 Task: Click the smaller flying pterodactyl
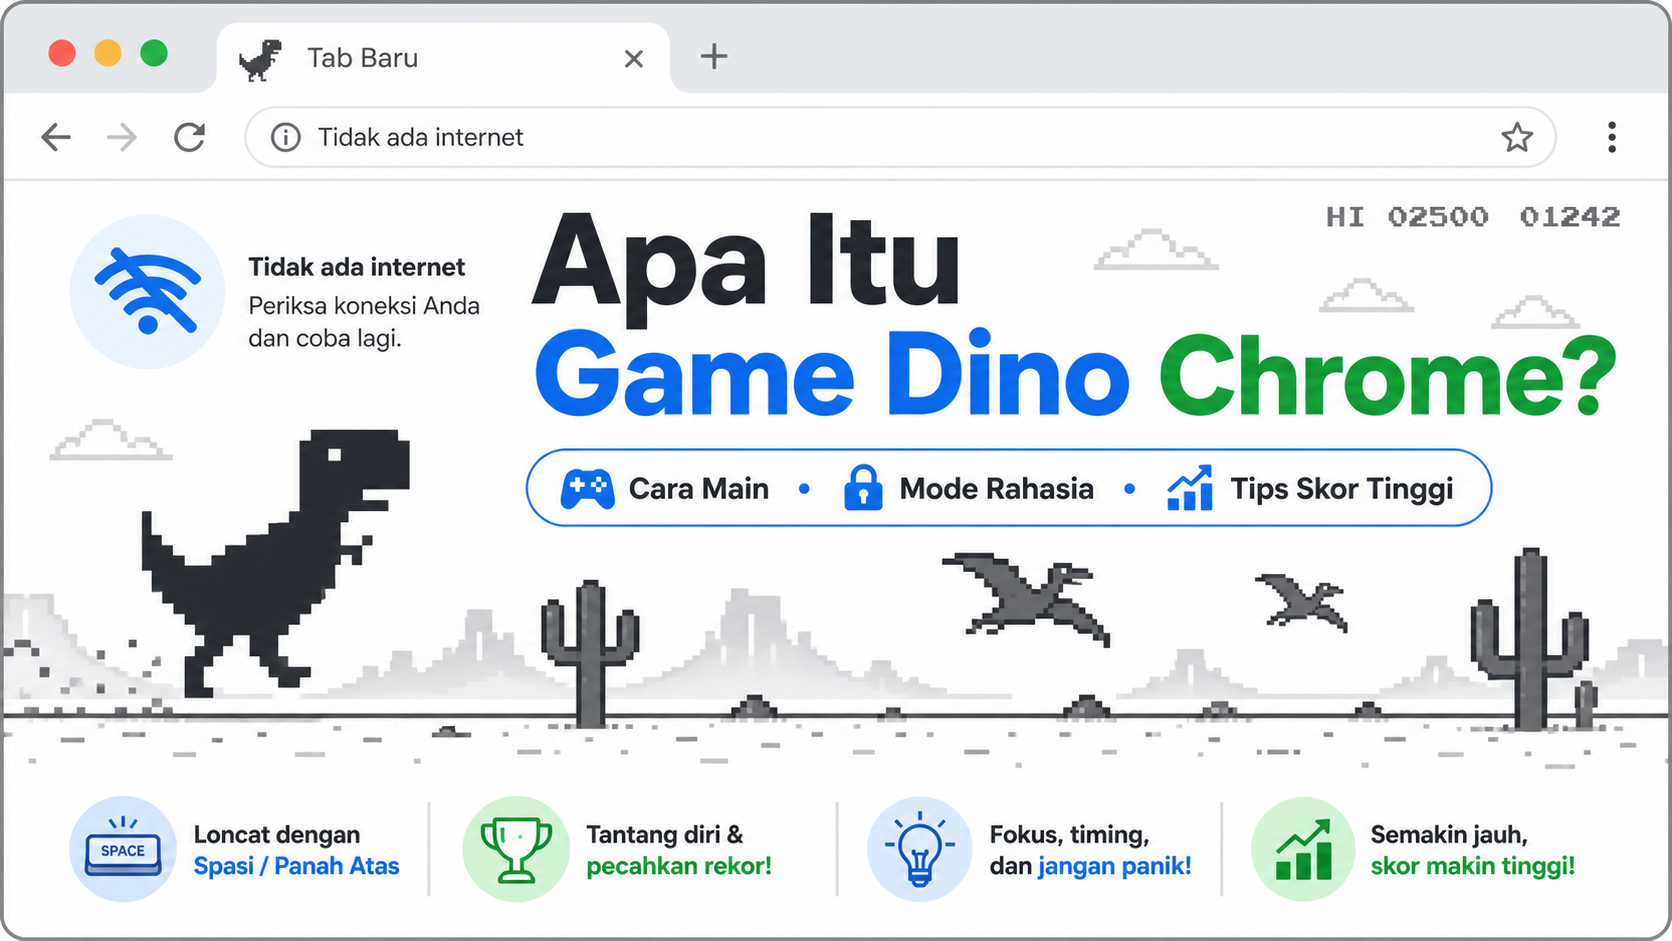coord(1302,601)
